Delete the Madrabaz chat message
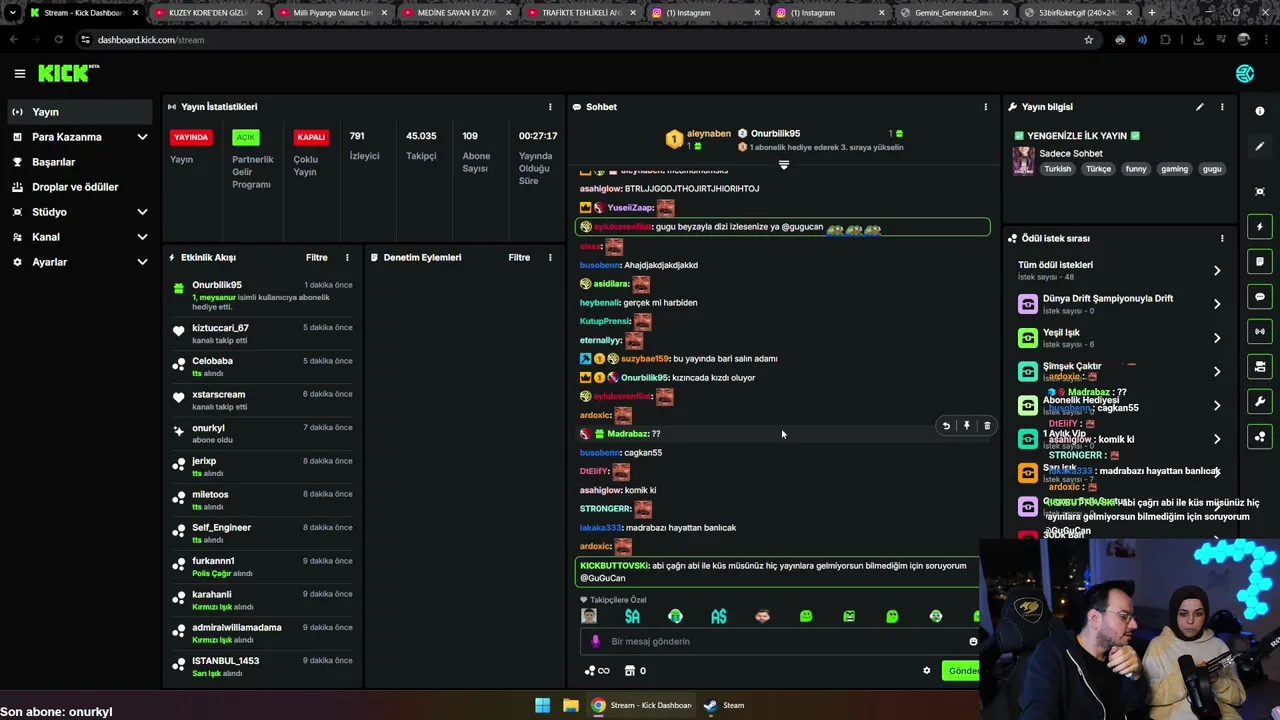Viewport: 1280px width, 720px height. click(x=987, y=426)
